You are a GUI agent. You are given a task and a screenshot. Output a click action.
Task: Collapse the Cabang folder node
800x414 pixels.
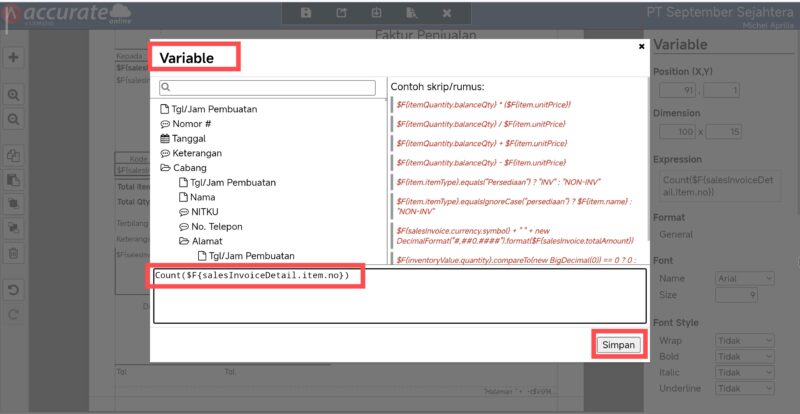click(x=165, y=168)
